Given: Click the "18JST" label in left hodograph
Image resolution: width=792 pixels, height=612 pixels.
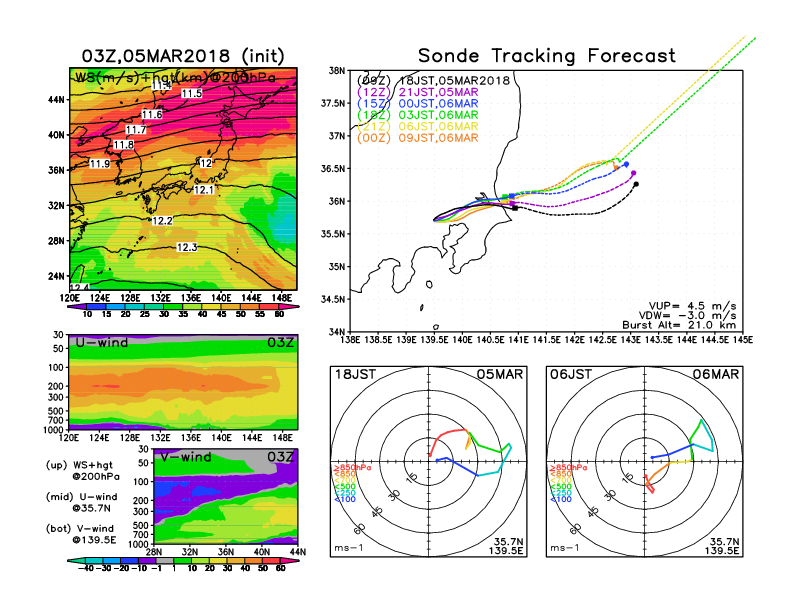Looking at the screenshot, I should coord(355,374).
